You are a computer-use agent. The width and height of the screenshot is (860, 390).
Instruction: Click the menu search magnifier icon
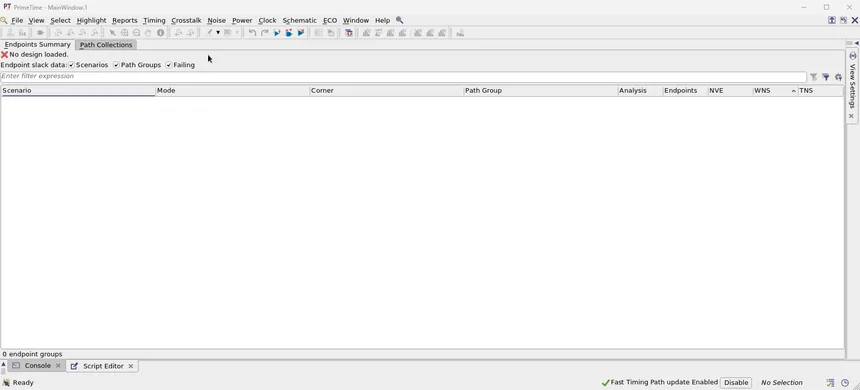[399, 20]
